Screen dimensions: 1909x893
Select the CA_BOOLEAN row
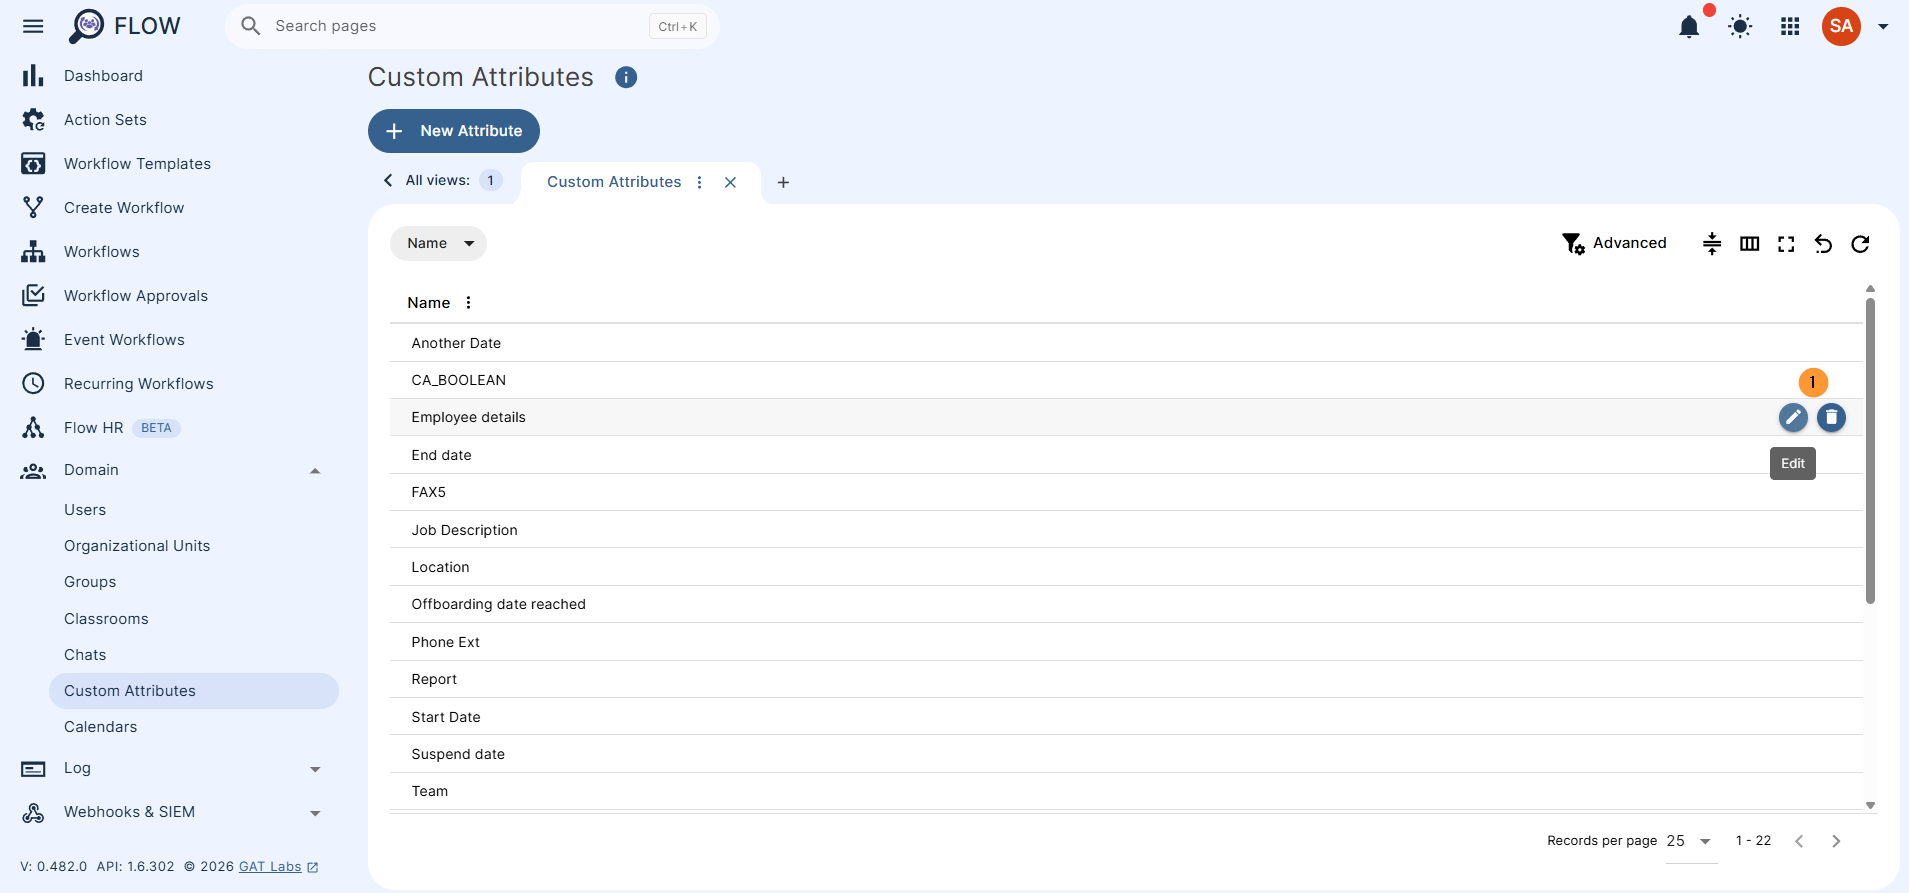[1126, 380]
